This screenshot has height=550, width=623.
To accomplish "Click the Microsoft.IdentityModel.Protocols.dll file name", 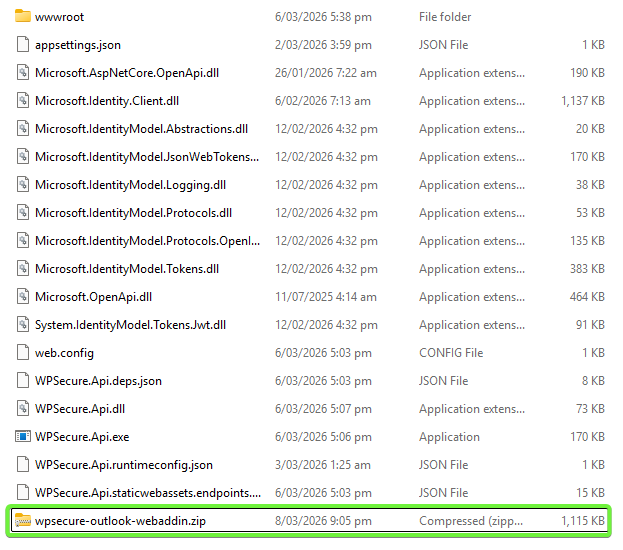I will [133, 213].
